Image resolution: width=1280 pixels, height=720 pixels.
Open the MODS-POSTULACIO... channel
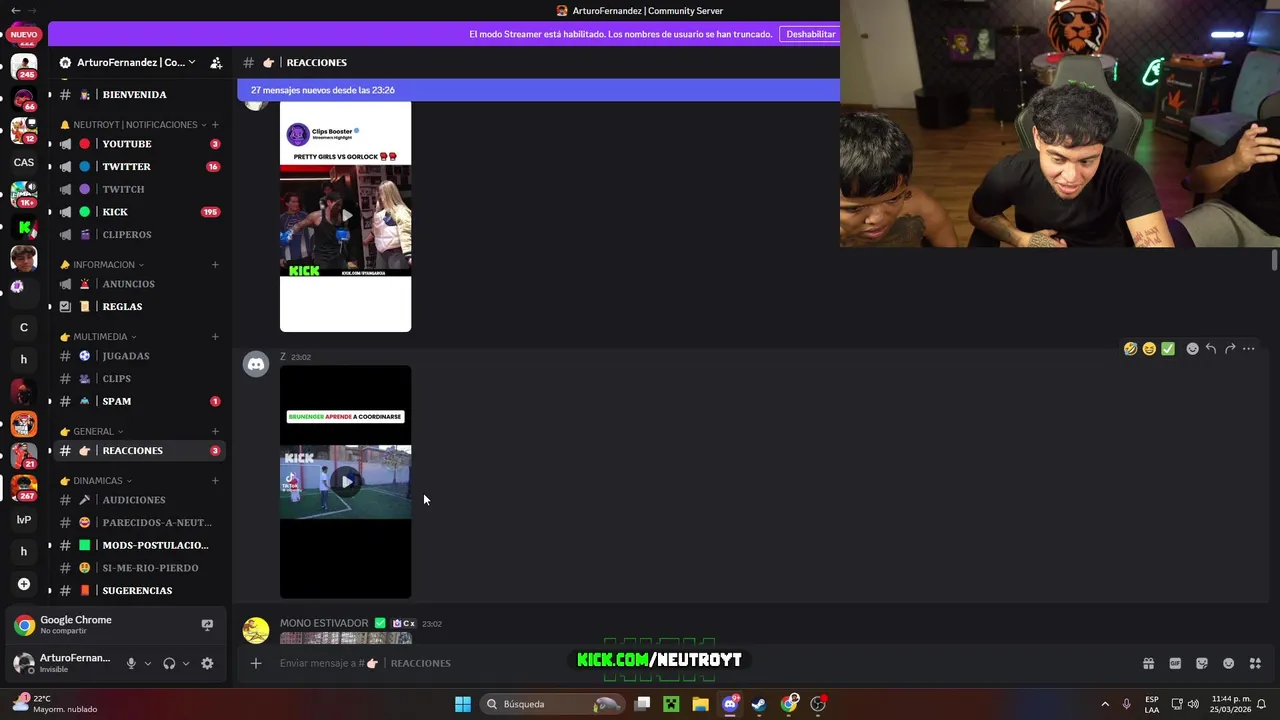pyautogui.click(x=139, y=545)
